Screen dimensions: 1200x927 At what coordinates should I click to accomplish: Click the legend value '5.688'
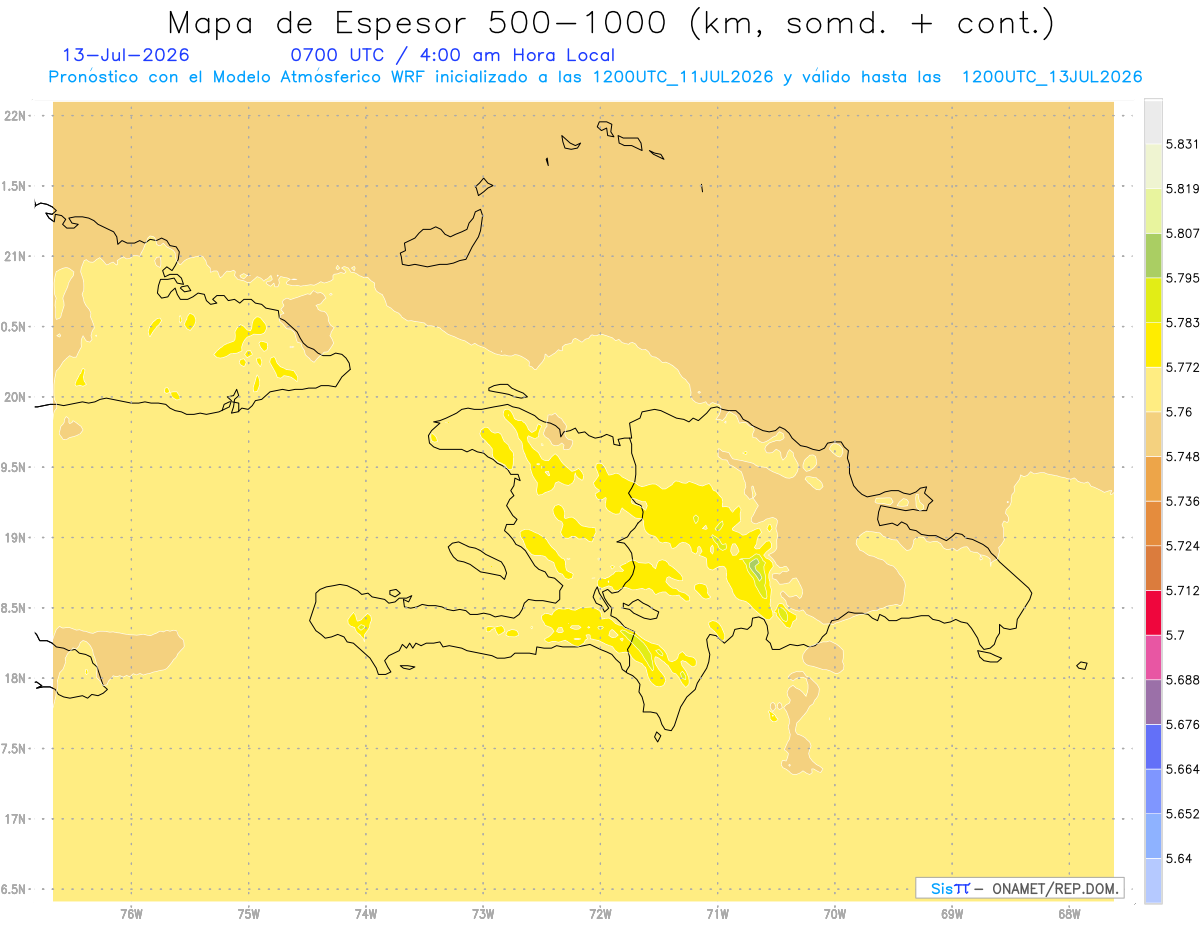pyautogui.click(x=1182, y=680)
